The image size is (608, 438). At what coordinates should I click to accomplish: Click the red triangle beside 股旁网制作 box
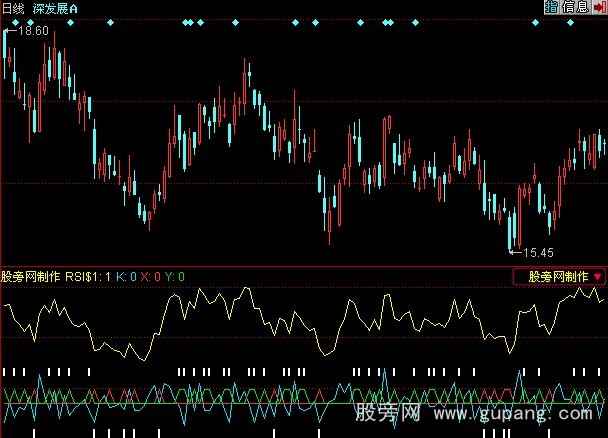click(598, 277)
